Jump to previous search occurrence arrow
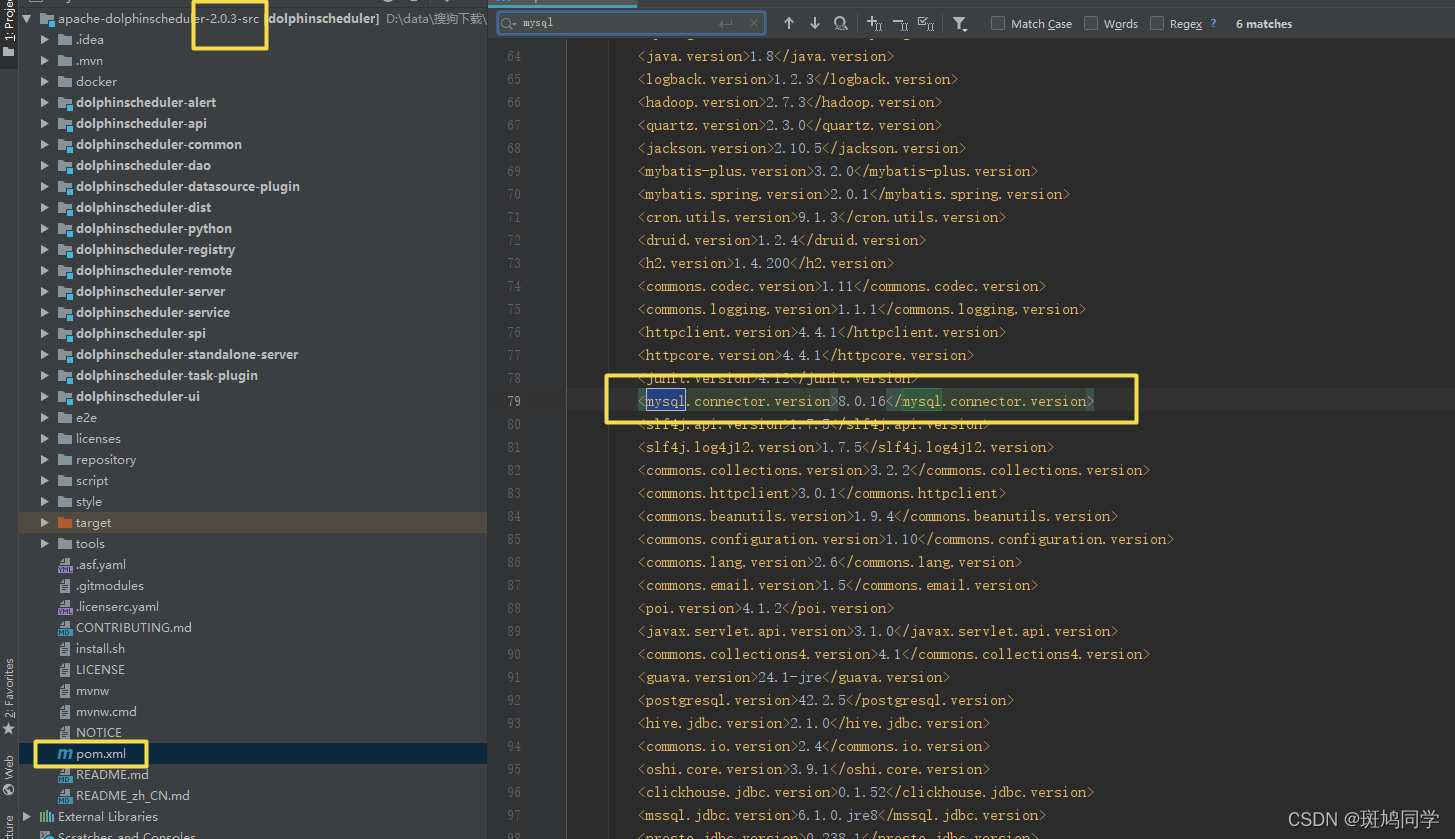Screen dimensions: 1455x839 tap(789, 23)
